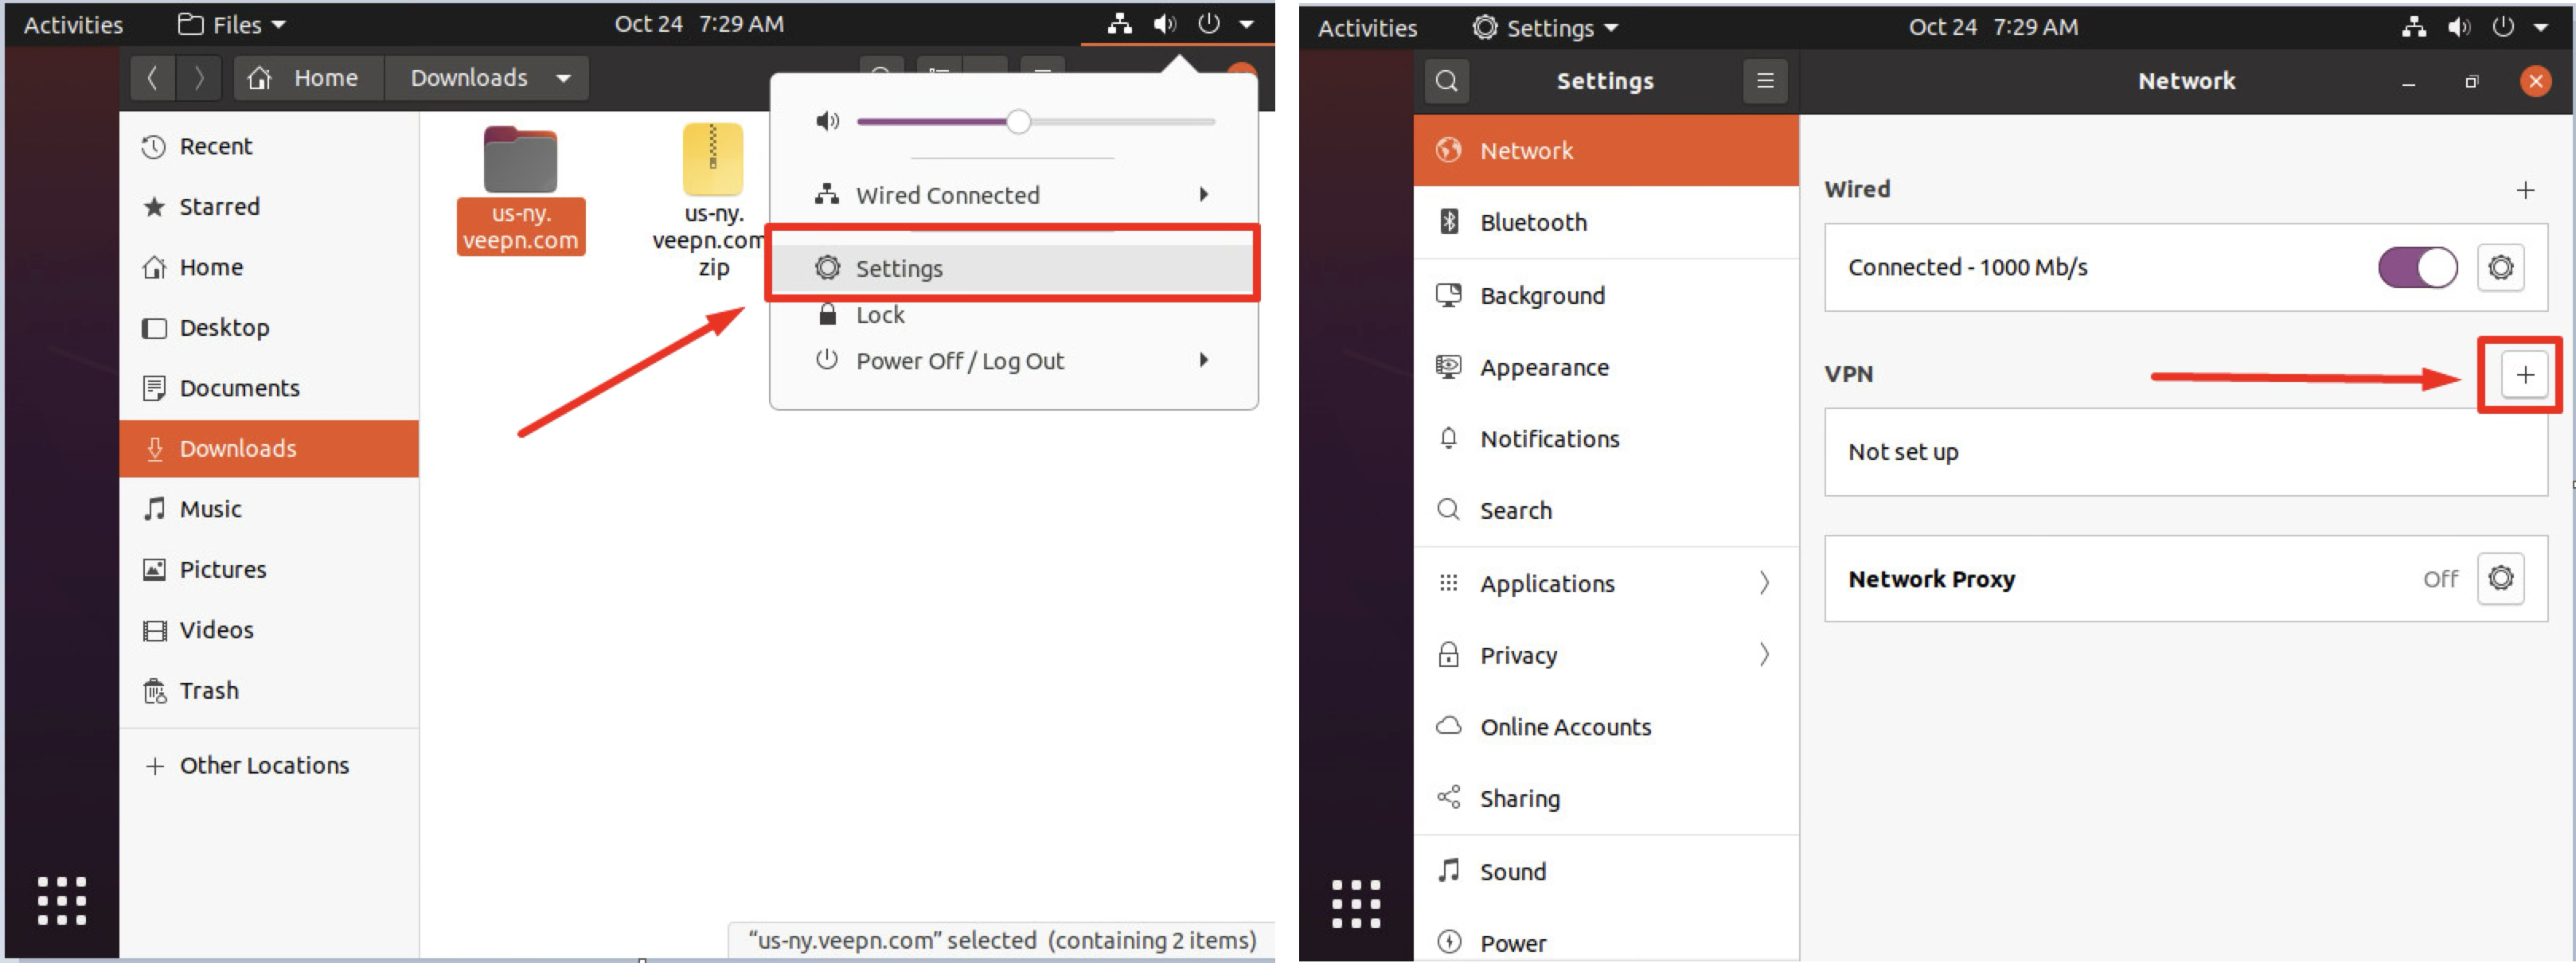The height and width of the screenshot is (963, 2576).
Task: Adjust the volume slider
Action: 1019,121
